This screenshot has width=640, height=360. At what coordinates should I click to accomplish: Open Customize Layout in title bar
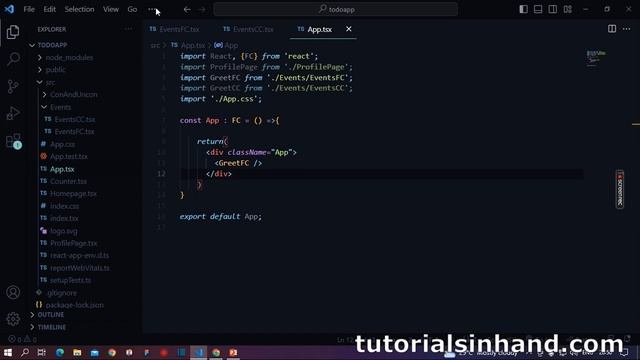click(x=568, y=9)
